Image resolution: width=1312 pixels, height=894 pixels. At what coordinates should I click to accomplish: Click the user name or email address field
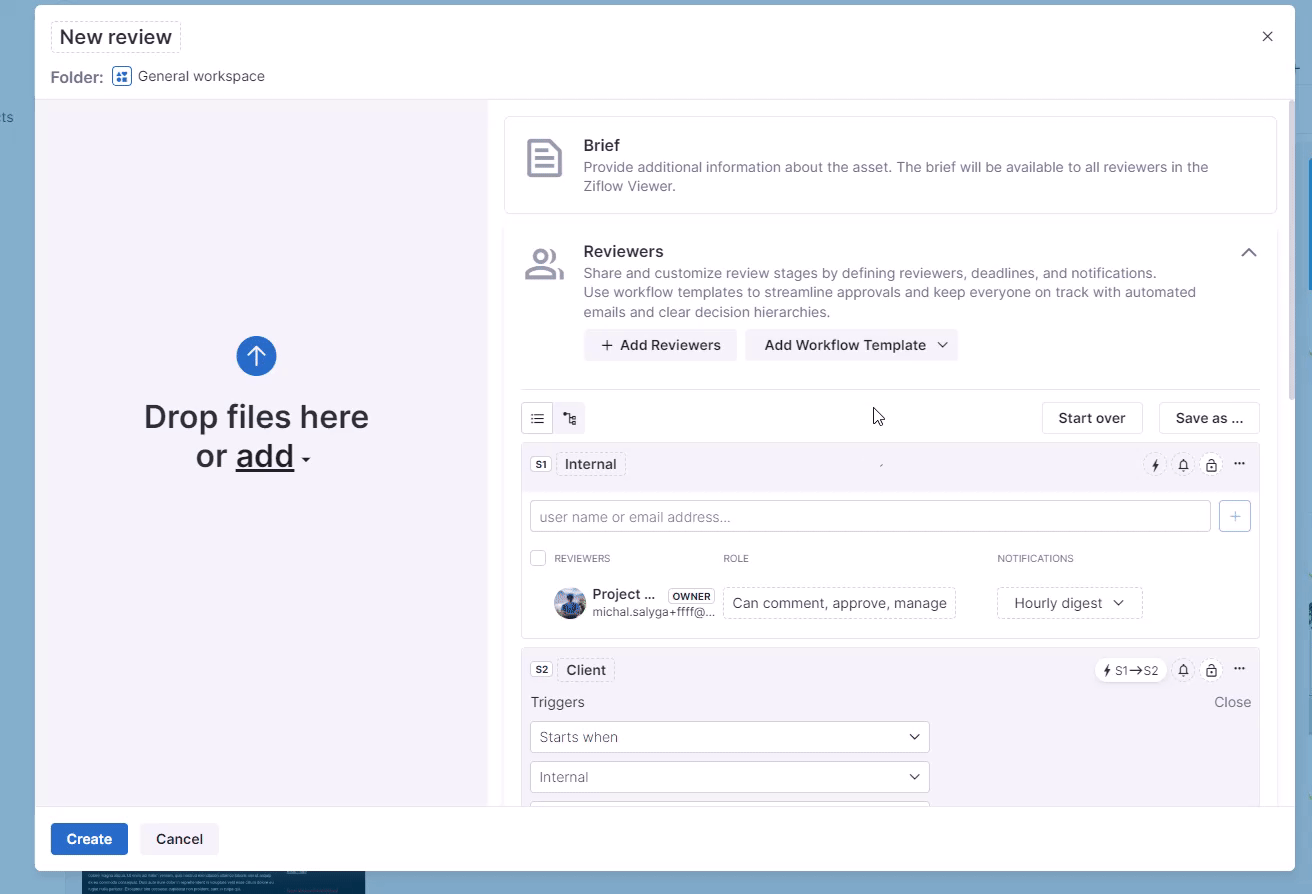[870, 516]
